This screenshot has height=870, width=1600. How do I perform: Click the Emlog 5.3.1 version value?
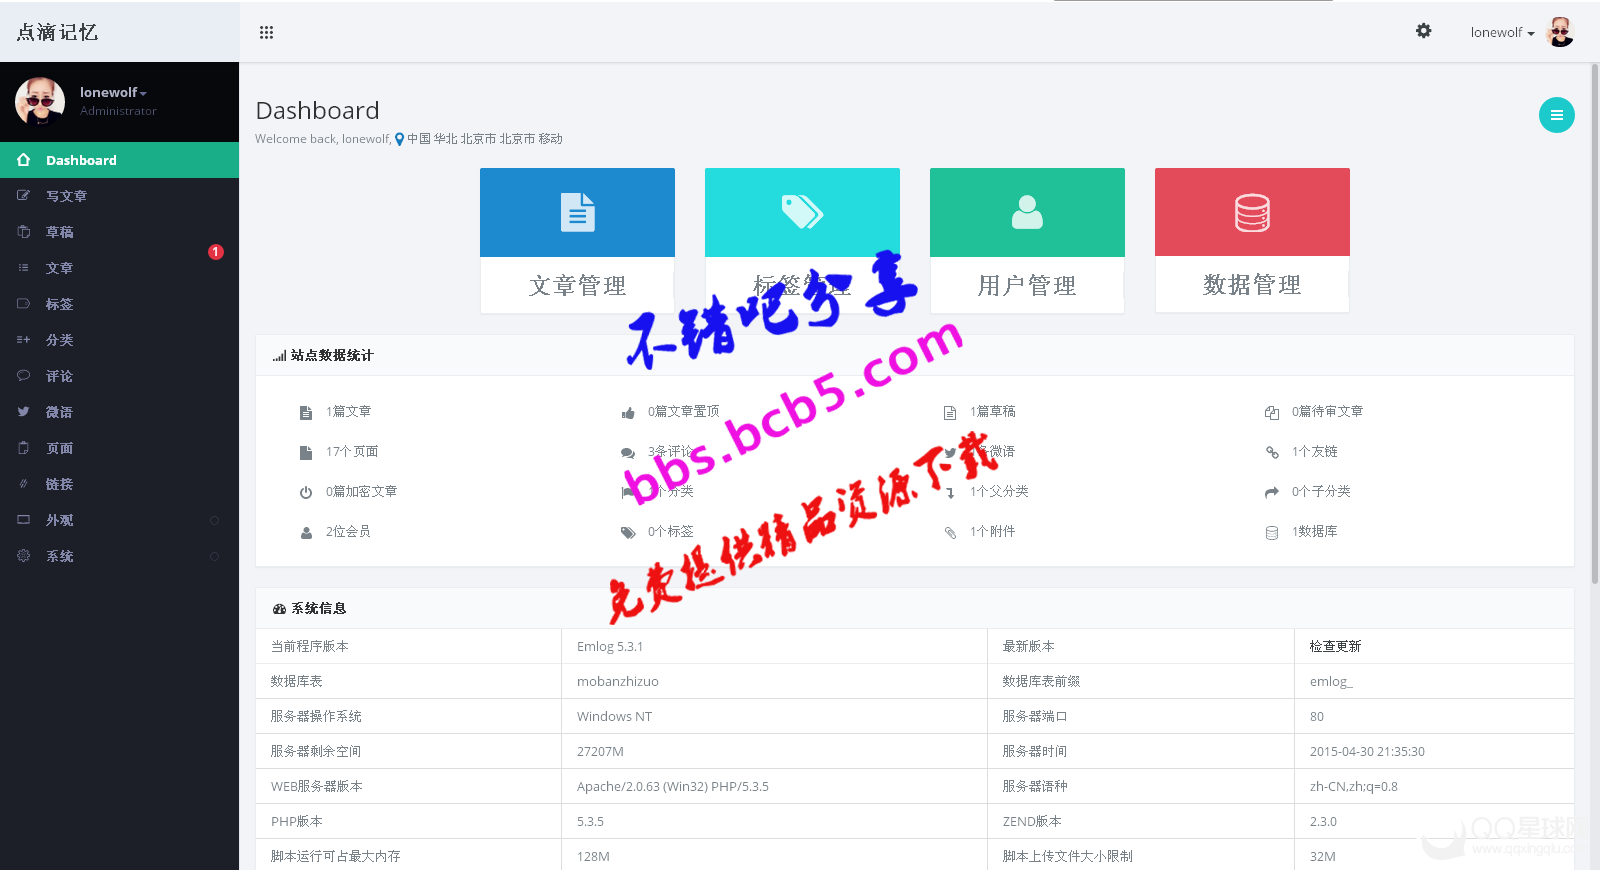pyautogui.click(x=610, y=646)
